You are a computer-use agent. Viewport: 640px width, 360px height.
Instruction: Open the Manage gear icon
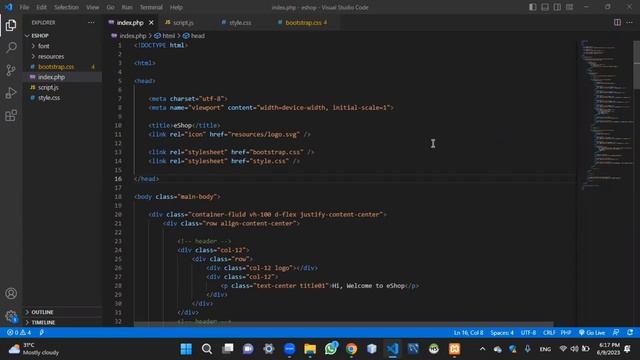(x=11, y=316)
